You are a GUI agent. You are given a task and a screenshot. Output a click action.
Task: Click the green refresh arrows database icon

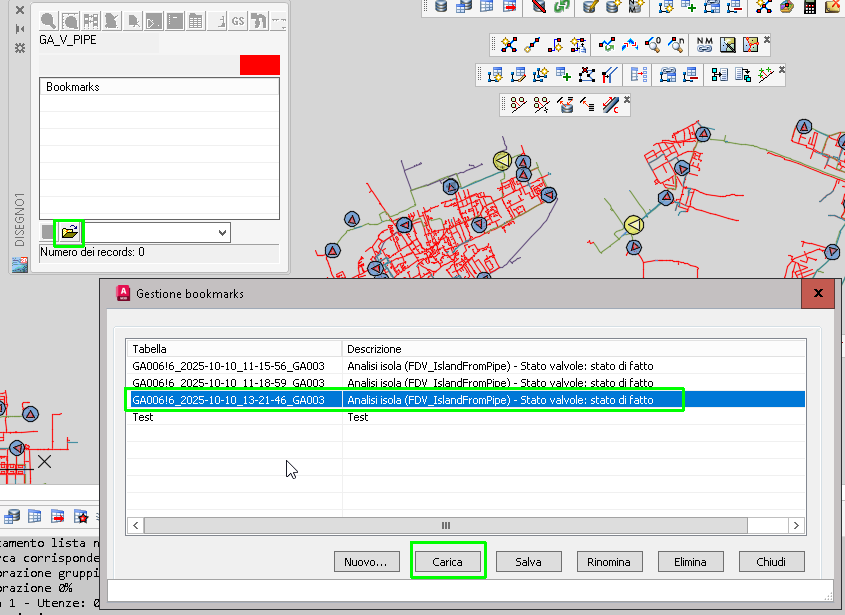click(x=561, y=6)
